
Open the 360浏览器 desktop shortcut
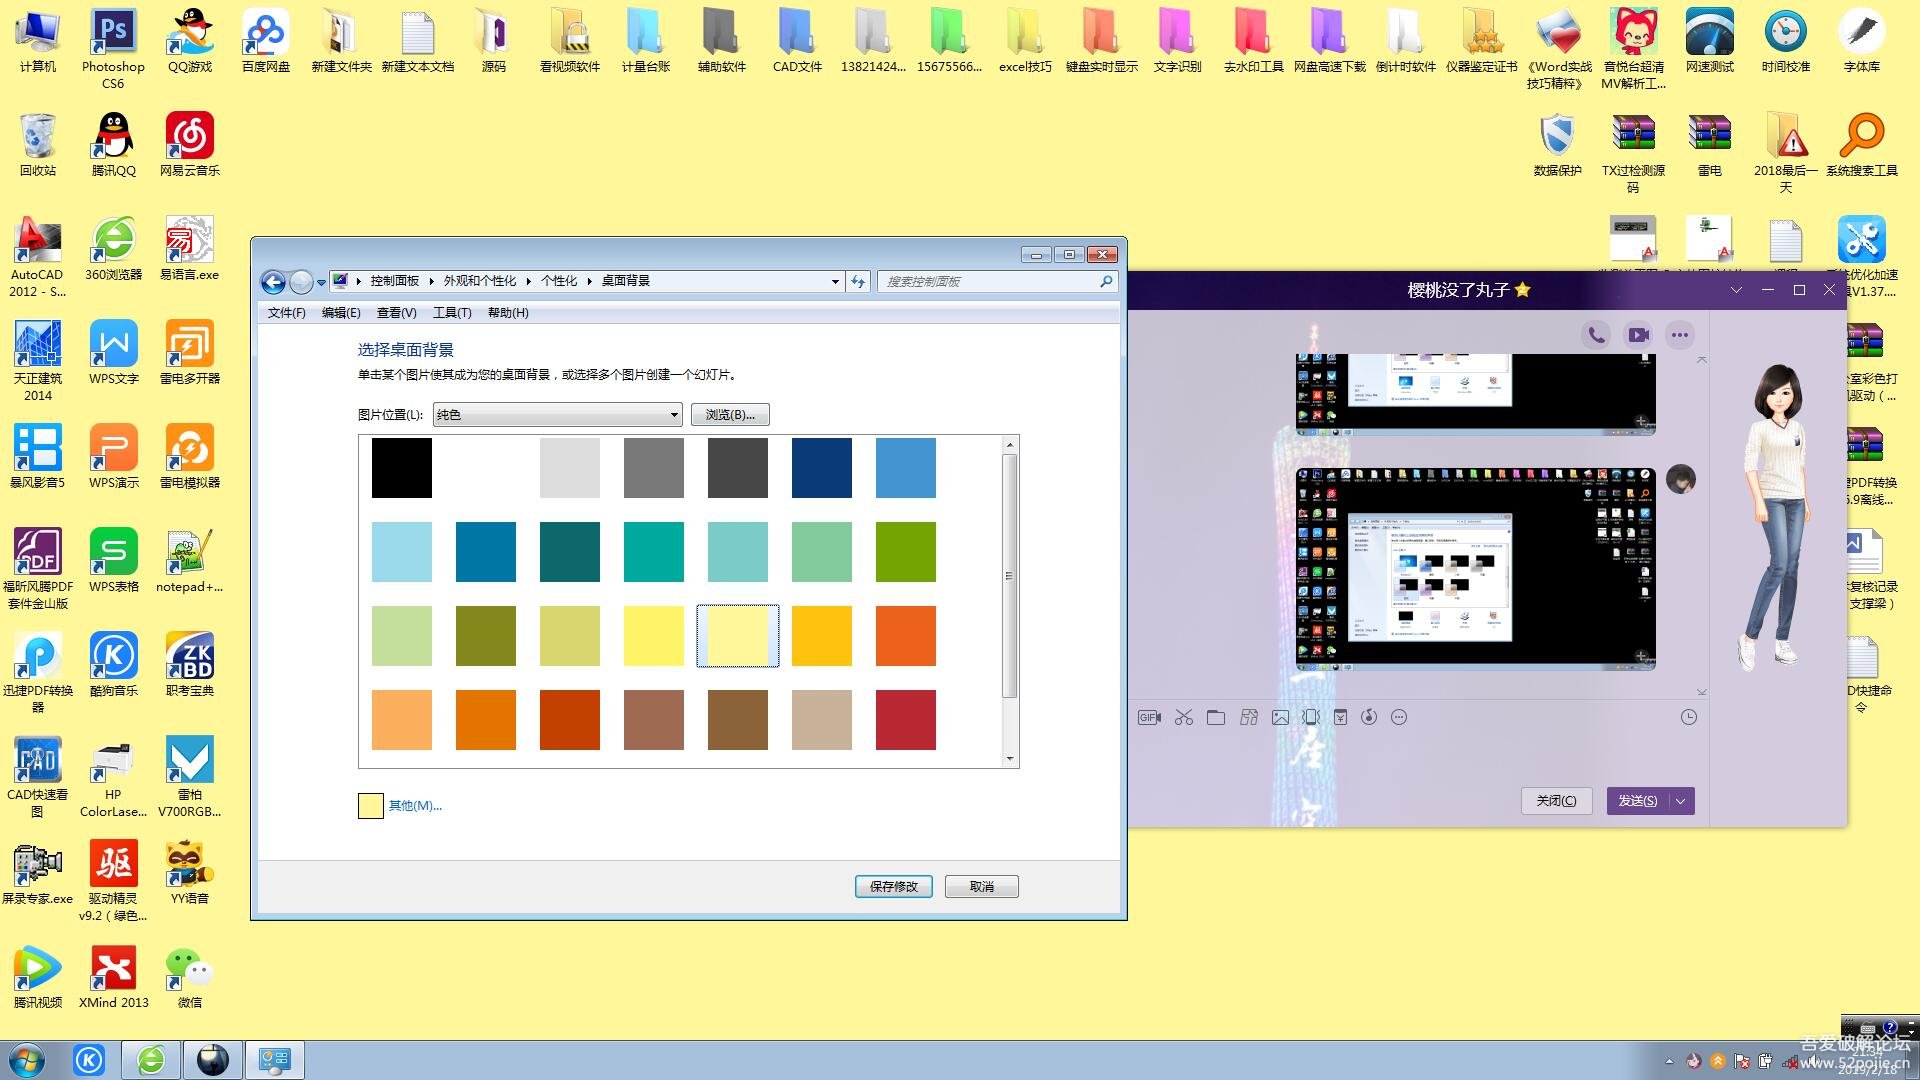point(113,248)
